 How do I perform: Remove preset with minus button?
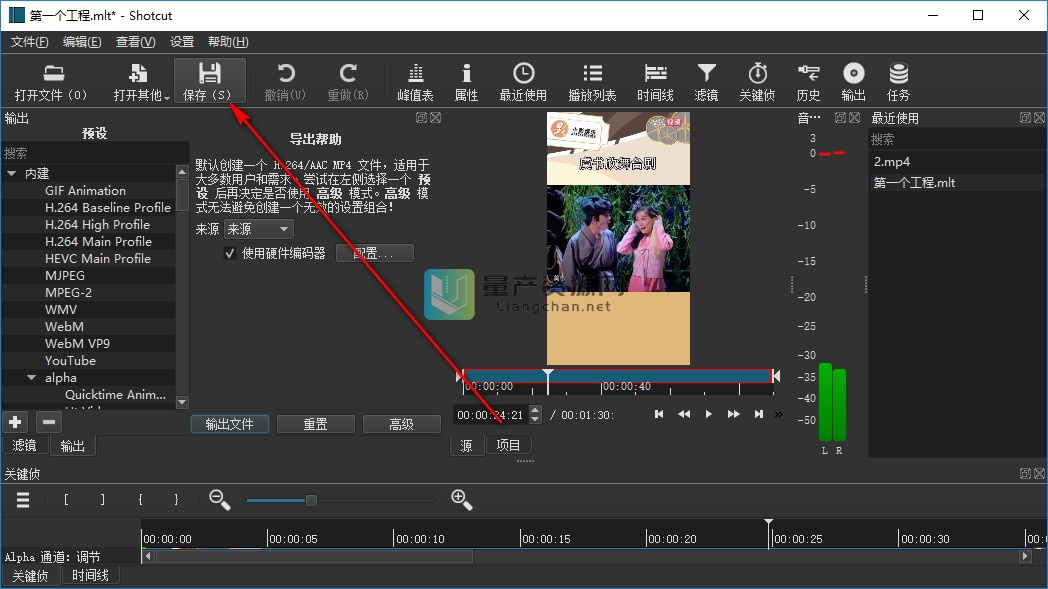(48, 422)
